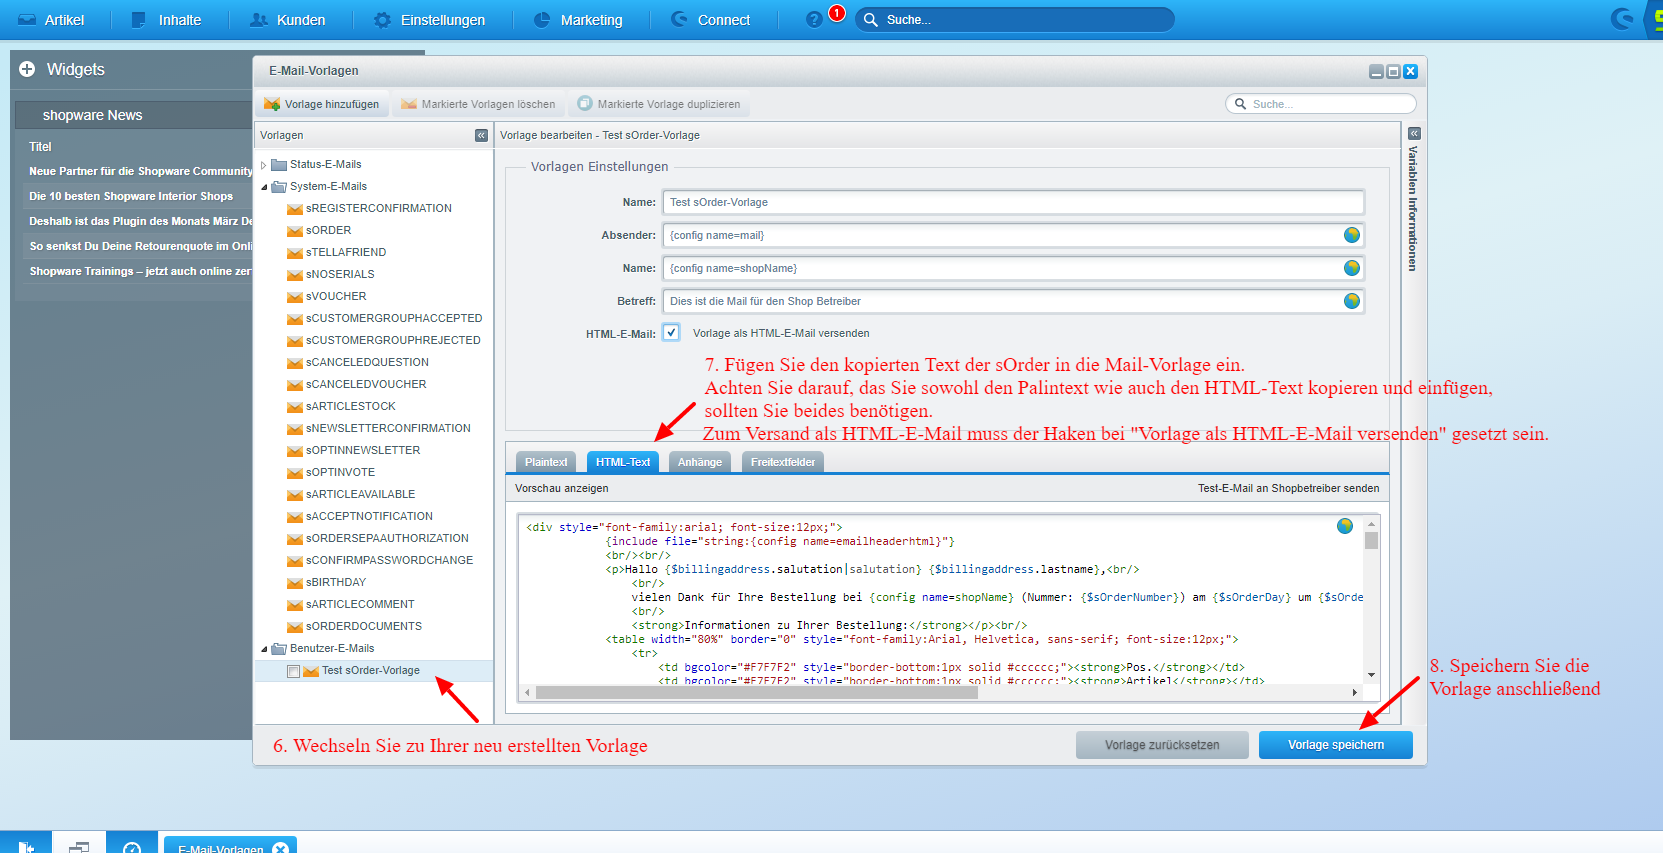This screenshot has width=1663, height=853.
Task: Open the Connect menu
Action: click(710, 20)
